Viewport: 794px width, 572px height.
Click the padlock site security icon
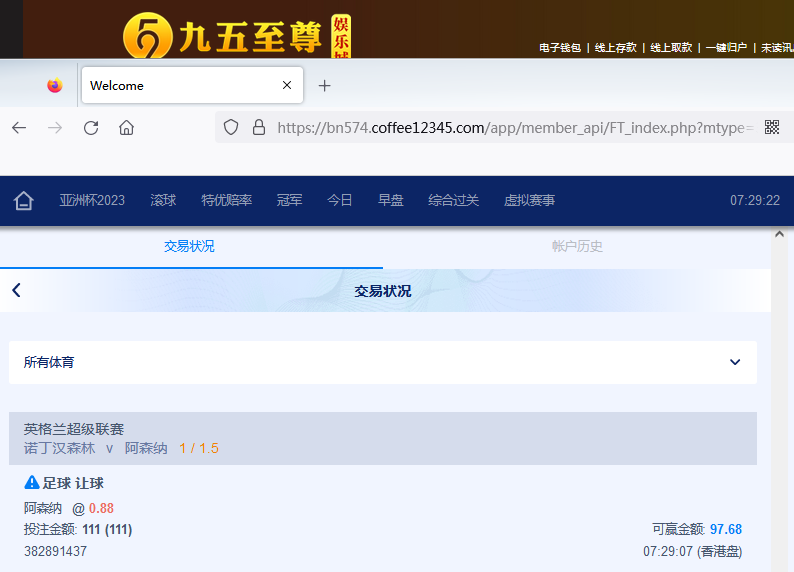pyautogui.click(x=259, y=128)
